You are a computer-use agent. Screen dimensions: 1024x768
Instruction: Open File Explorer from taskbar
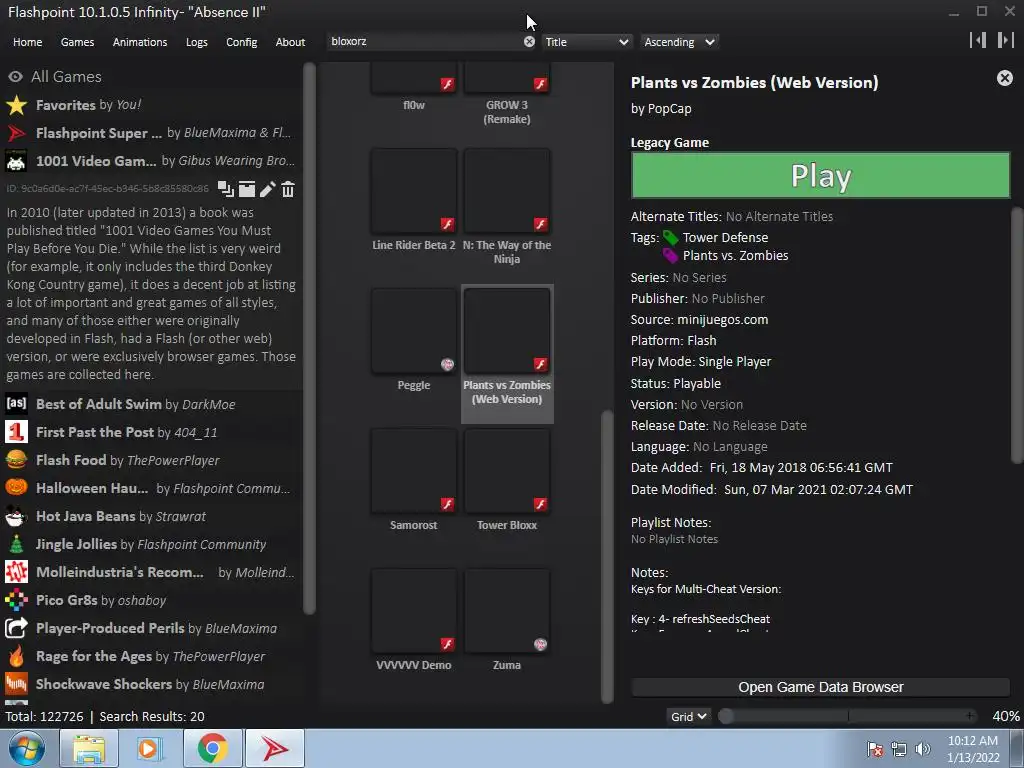[x=89, y=748]
